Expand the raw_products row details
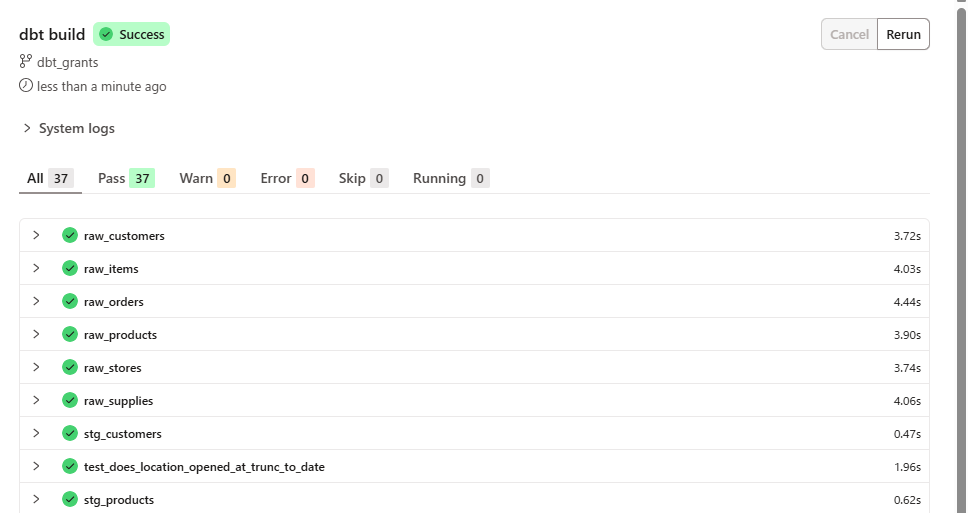This screenshot has height=513, width=968. click(x=36, y=335)
